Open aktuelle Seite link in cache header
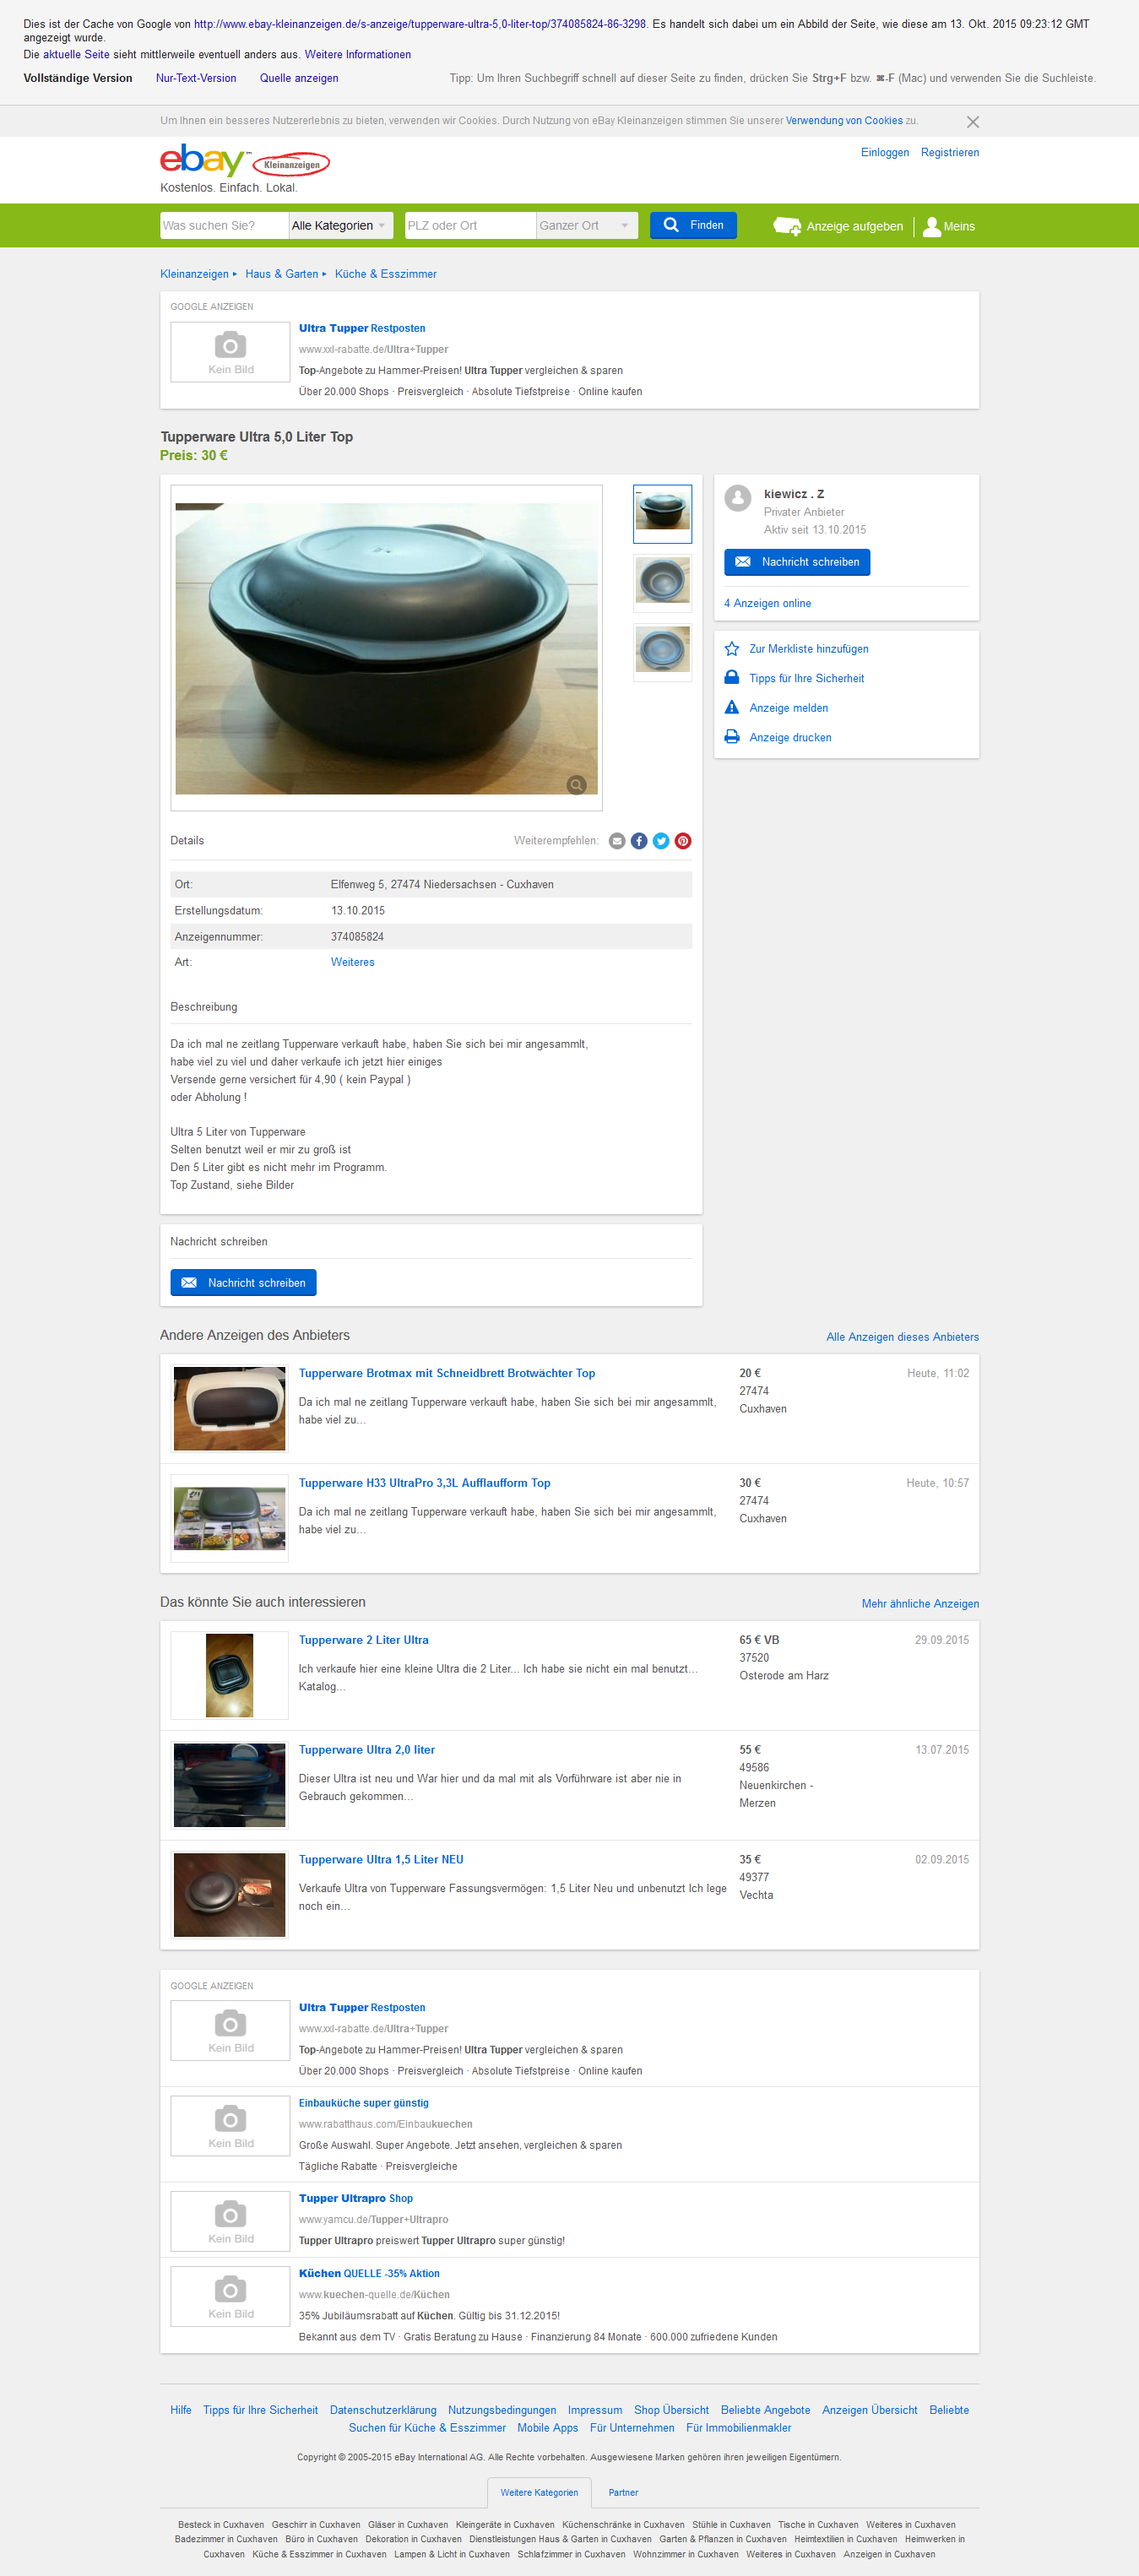The image size is (1139, 2576). [76, 55]
